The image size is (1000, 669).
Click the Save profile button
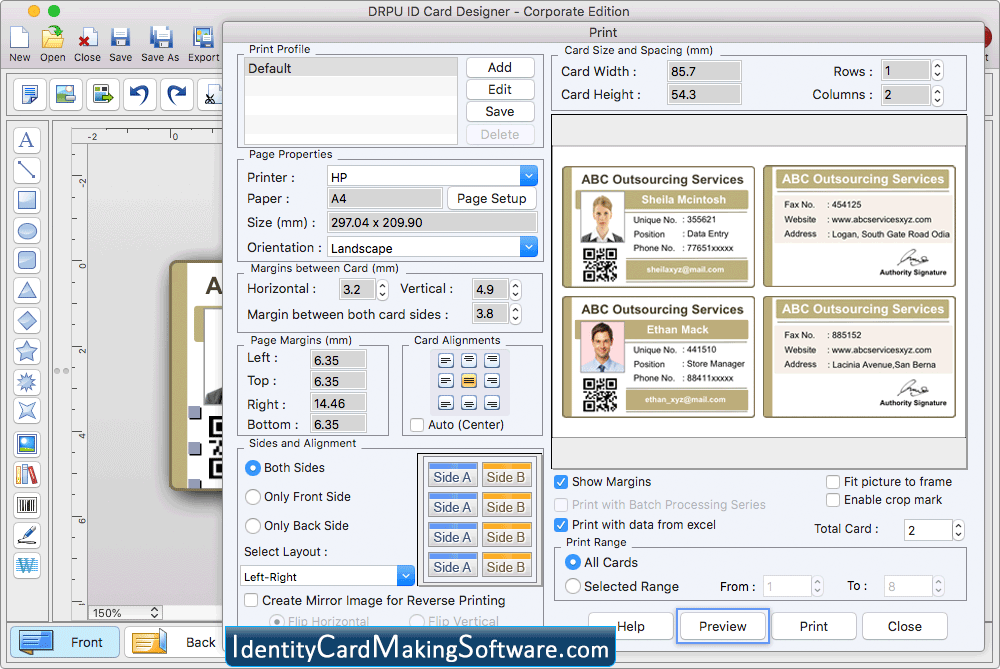[500, 112]
